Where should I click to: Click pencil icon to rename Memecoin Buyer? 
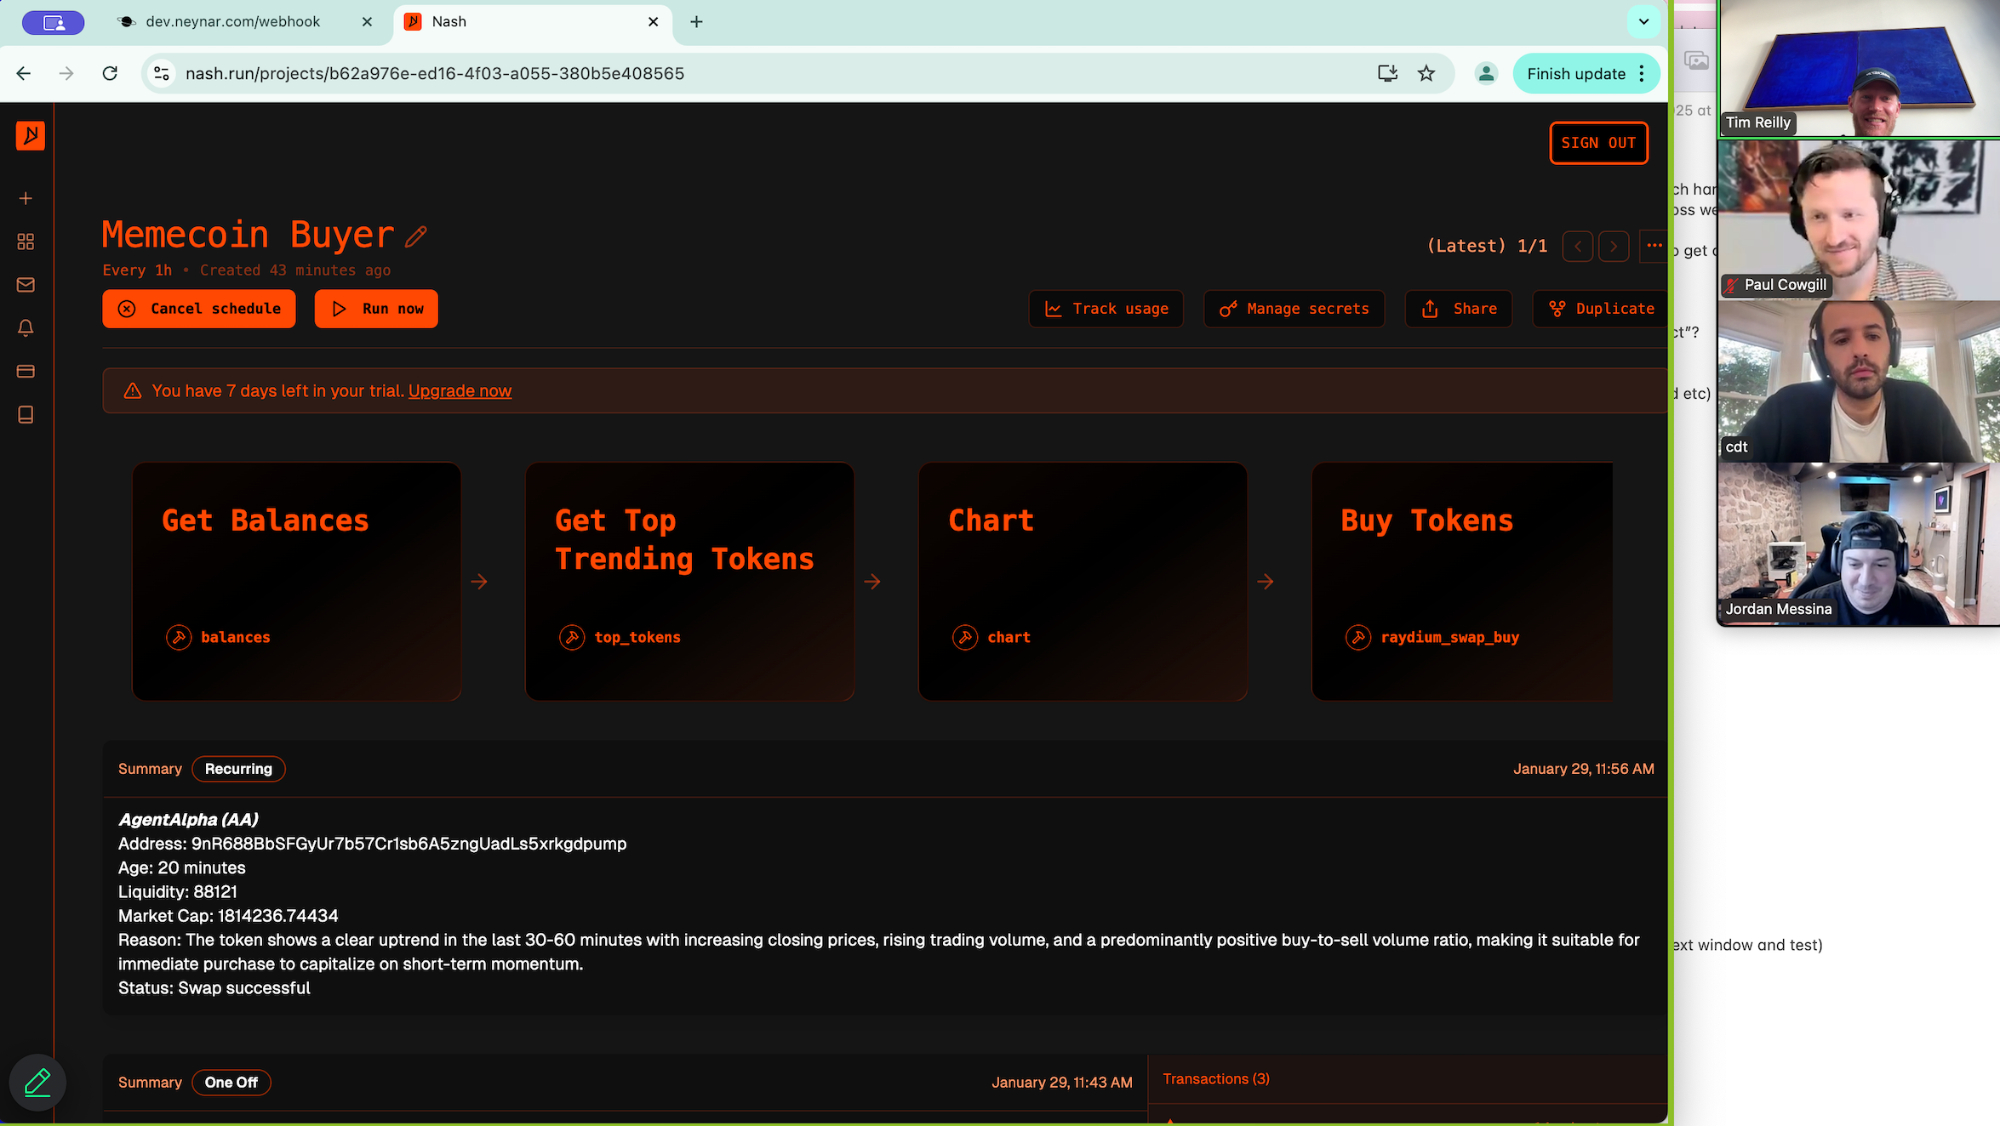pyautogui.click(x=416, y=237)
